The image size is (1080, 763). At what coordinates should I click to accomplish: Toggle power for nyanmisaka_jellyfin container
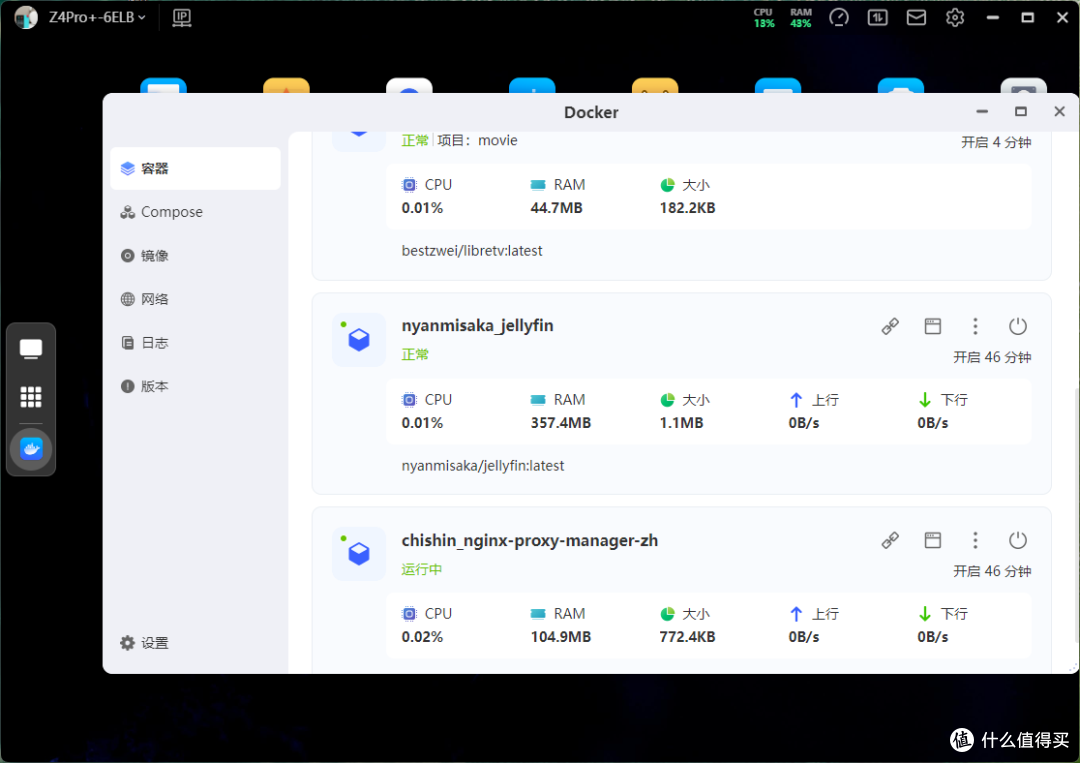1018,326
